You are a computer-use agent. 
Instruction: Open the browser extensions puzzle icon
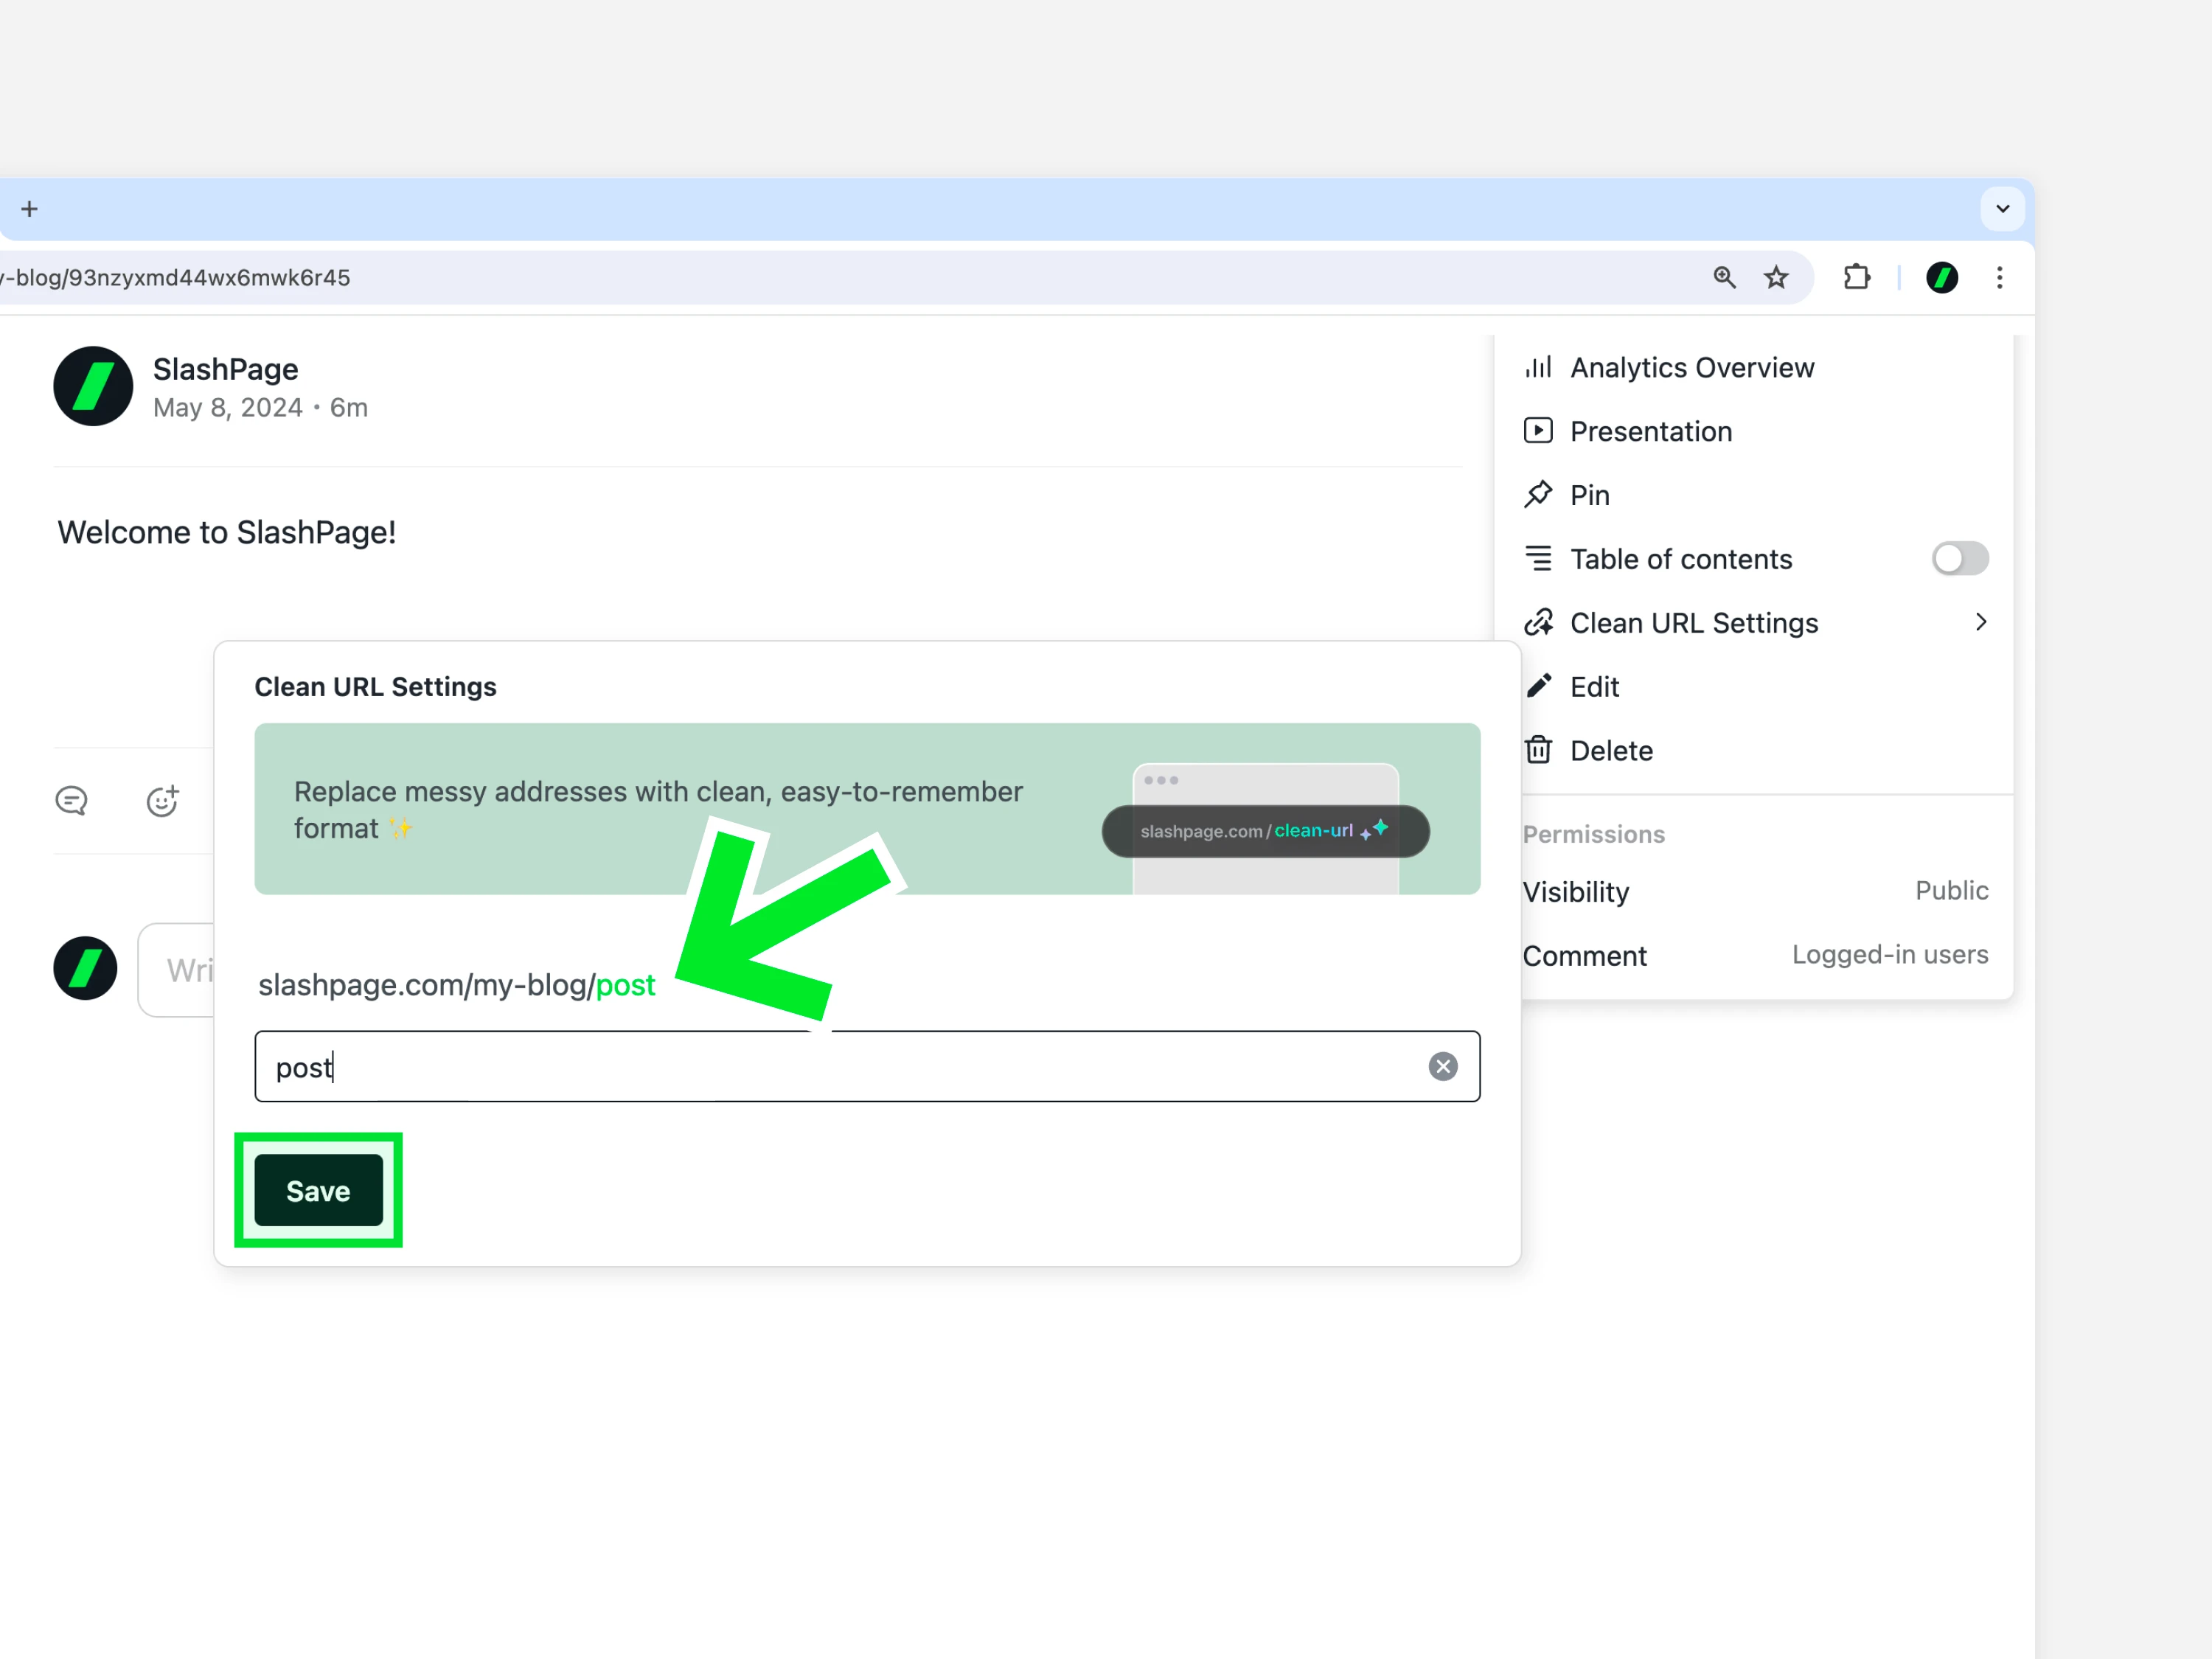pos(1856,277)
